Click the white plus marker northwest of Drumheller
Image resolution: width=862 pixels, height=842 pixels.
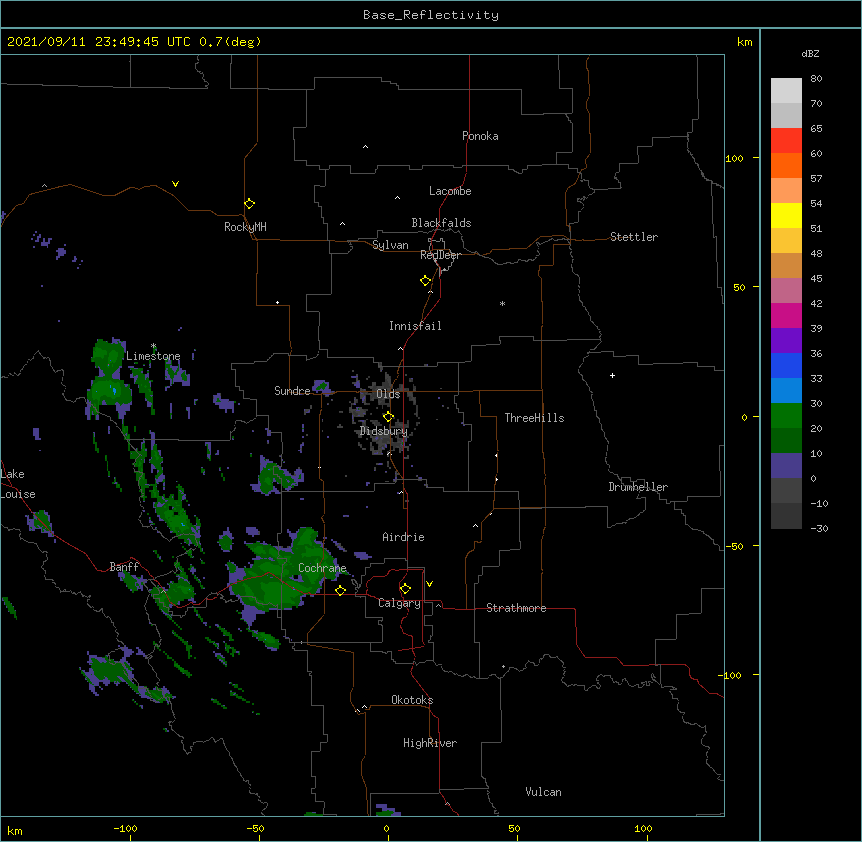pos(612,375)
